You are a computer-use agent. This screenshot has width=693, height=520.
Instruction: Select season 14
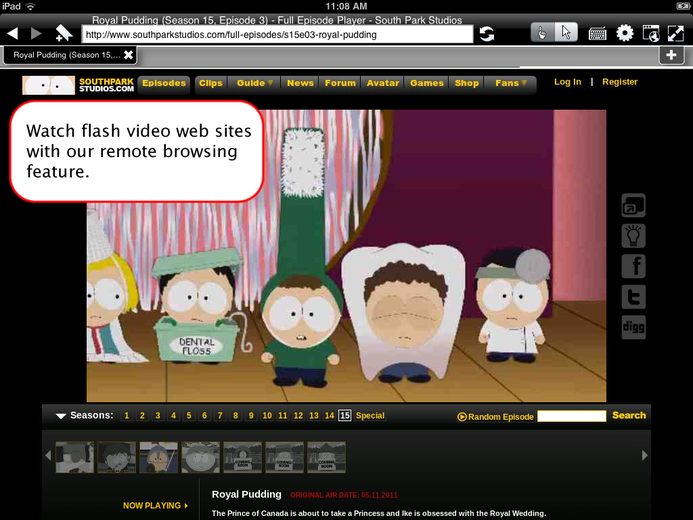pos(329,416)
